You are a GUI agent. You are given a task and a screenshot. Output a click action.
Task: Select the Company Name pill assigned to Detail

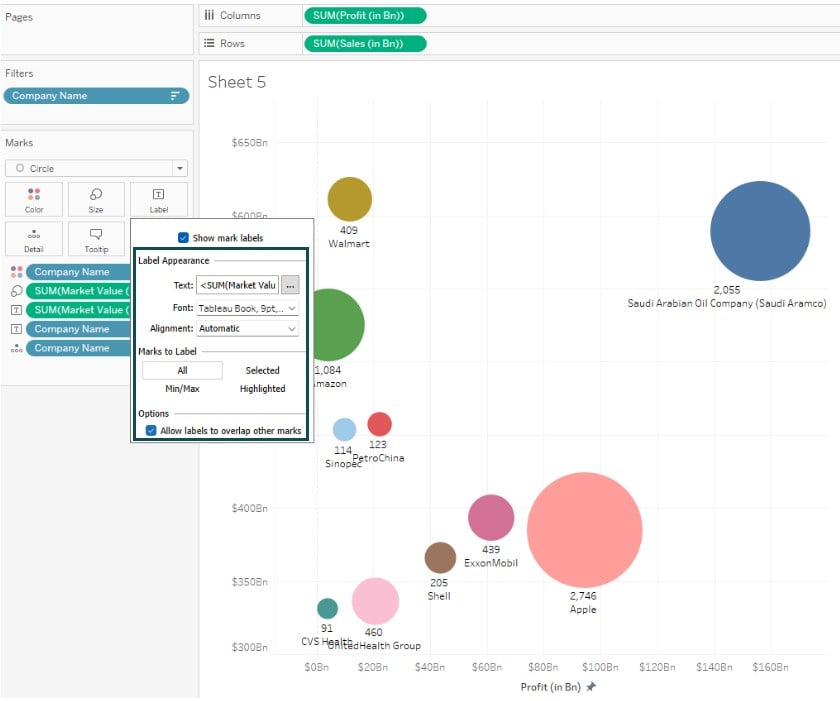78,348
